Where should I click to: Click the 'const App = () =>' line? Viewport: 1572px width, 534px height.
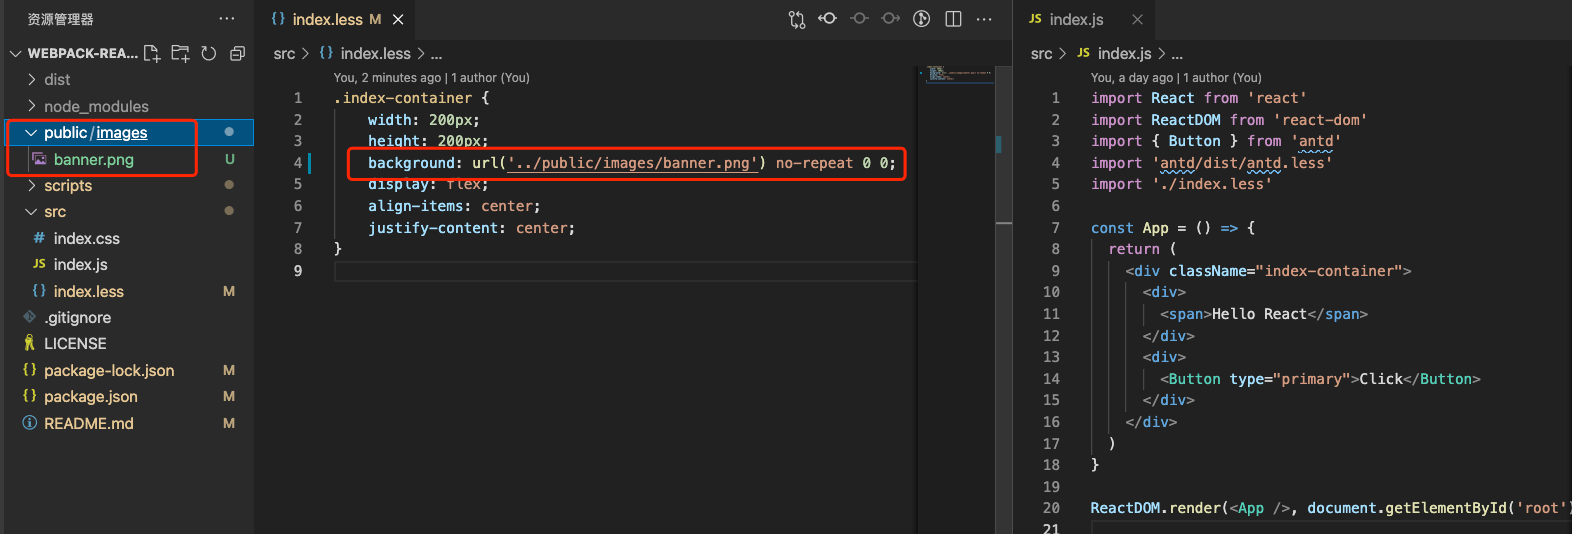pyautogui.click(x=1173, y=228)
